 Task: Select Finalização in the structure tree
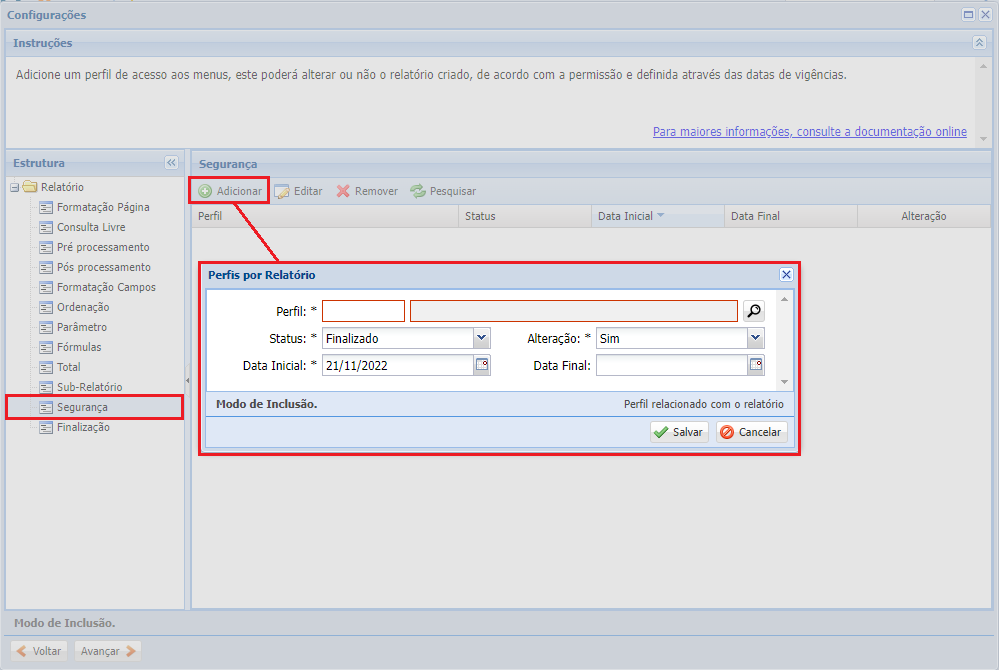(x=83, y=427)
